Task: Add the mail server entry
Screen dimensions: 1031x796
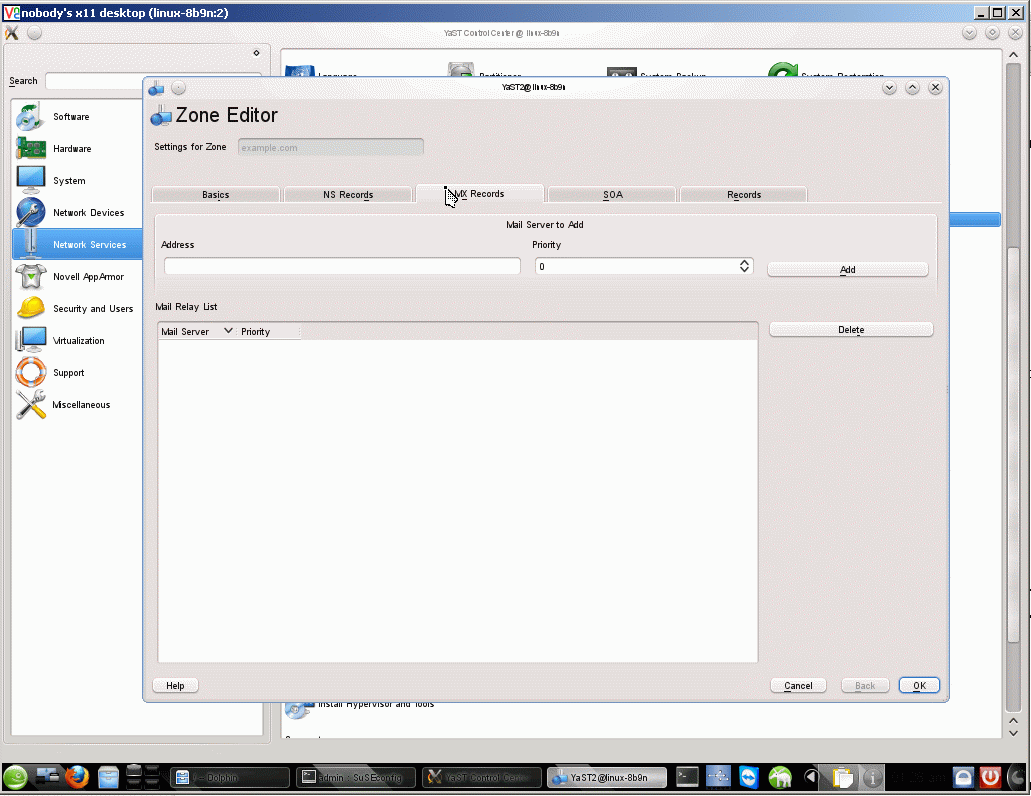Action: click(848, 269)
